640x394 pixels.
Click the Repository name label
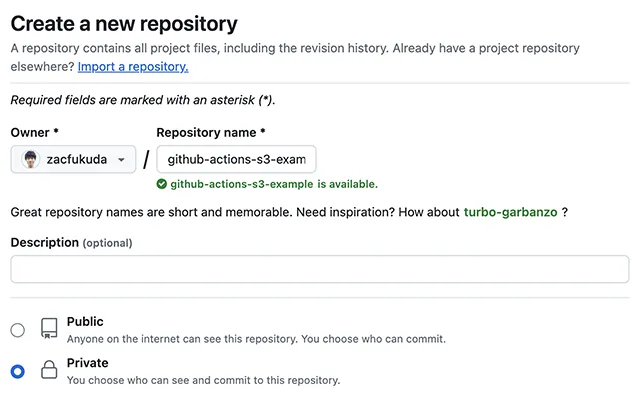[x=211, y=132]
